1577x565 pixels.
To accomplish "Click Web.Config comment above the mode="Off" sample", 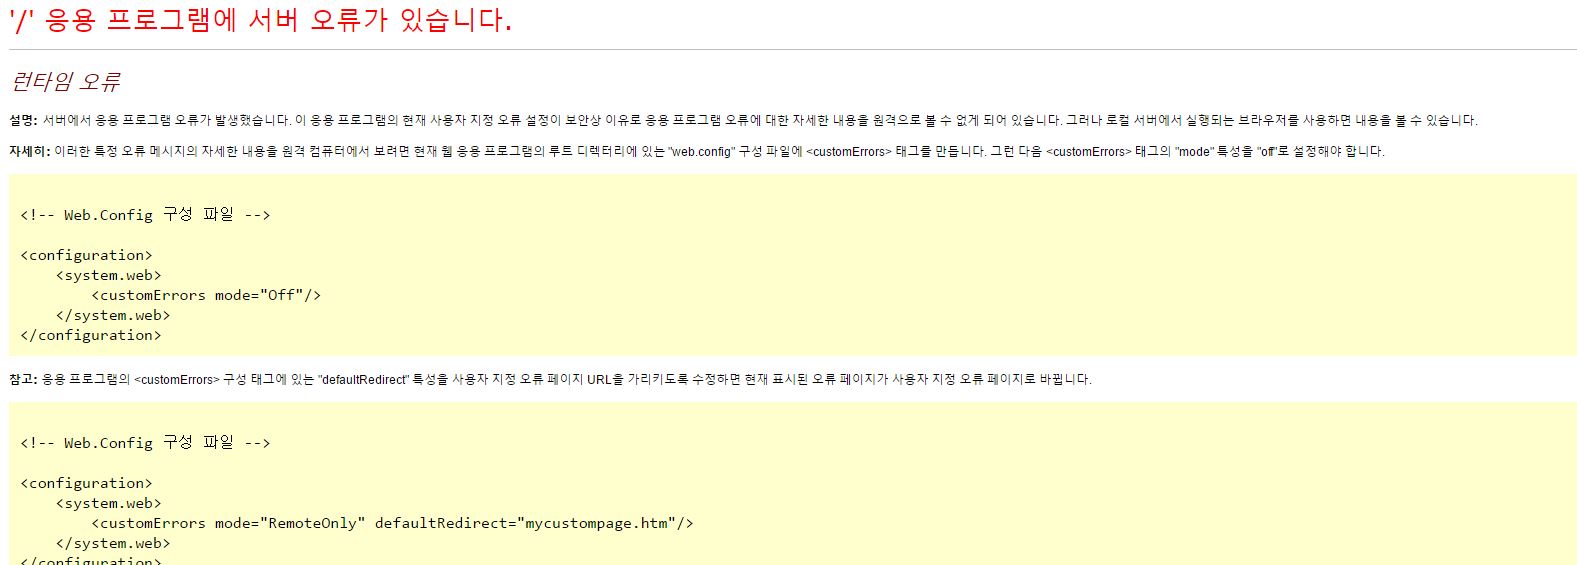I will 145,215.
